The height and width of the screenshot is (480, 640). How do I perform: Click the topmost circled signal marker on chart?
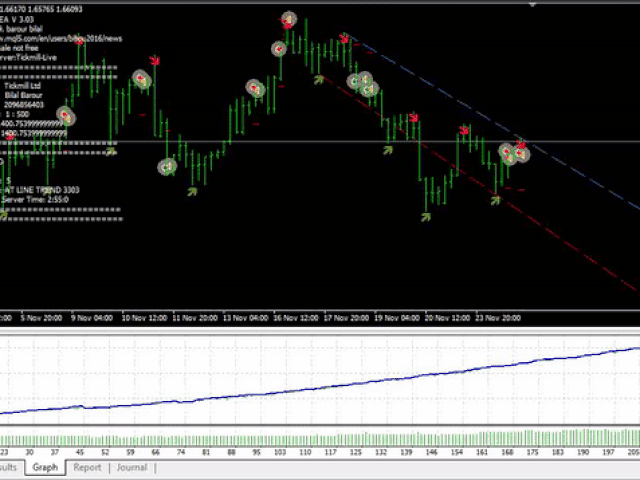pos(289,19)
